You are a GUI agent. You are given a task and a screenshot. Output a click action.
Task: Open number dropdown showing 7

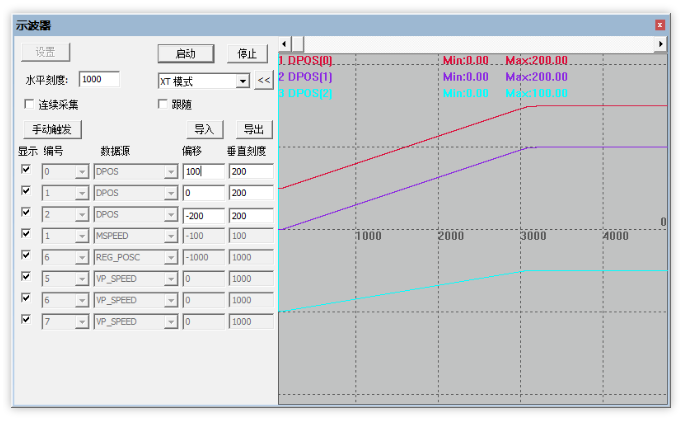(81, 322)
